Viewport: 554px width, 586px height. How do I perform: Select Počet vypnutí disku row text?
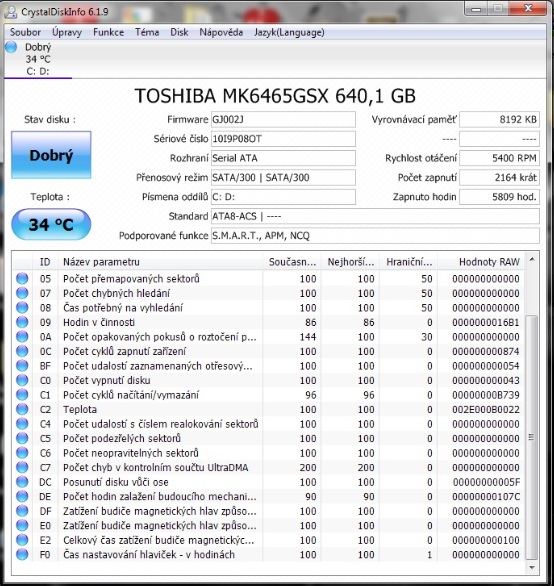pyautogui.click(x=107, y=380)
